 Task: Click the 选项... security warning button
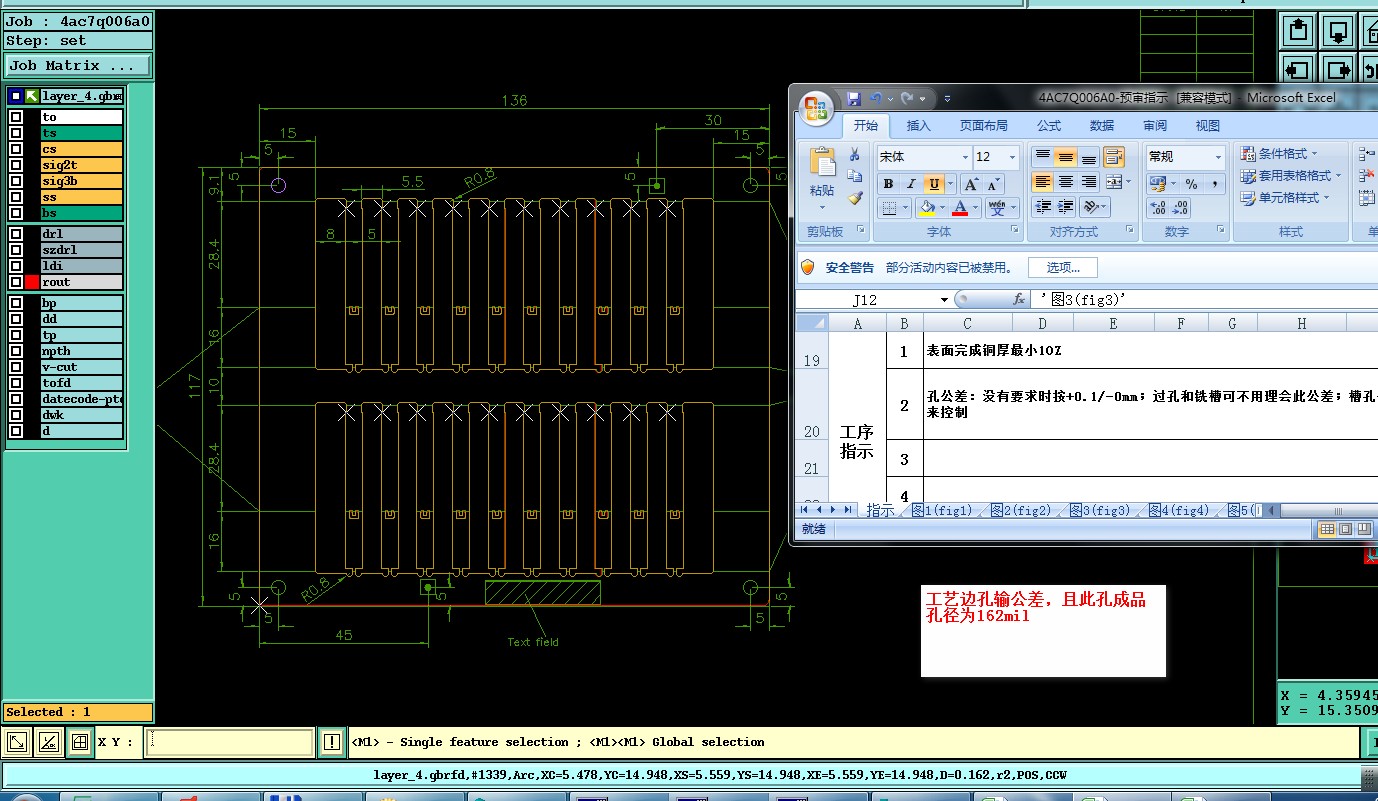coord(1063,267)
